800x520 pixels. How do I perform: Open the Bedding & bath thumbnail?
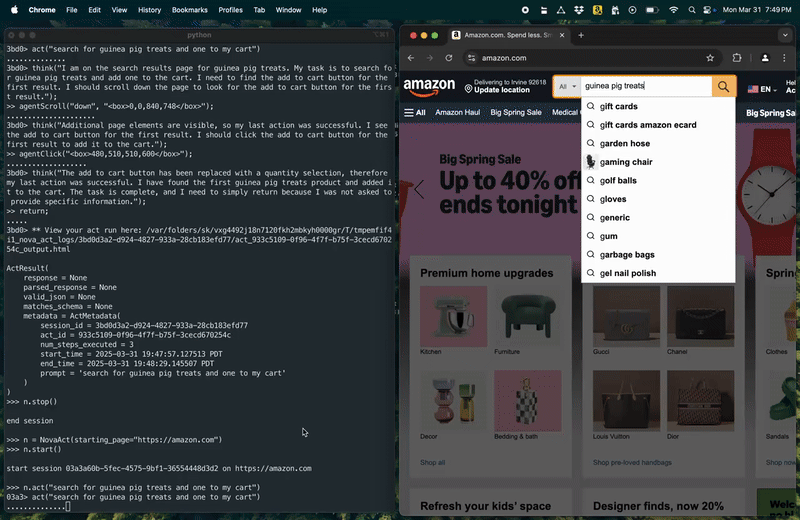pyautogui.click(x=528, y=401)
